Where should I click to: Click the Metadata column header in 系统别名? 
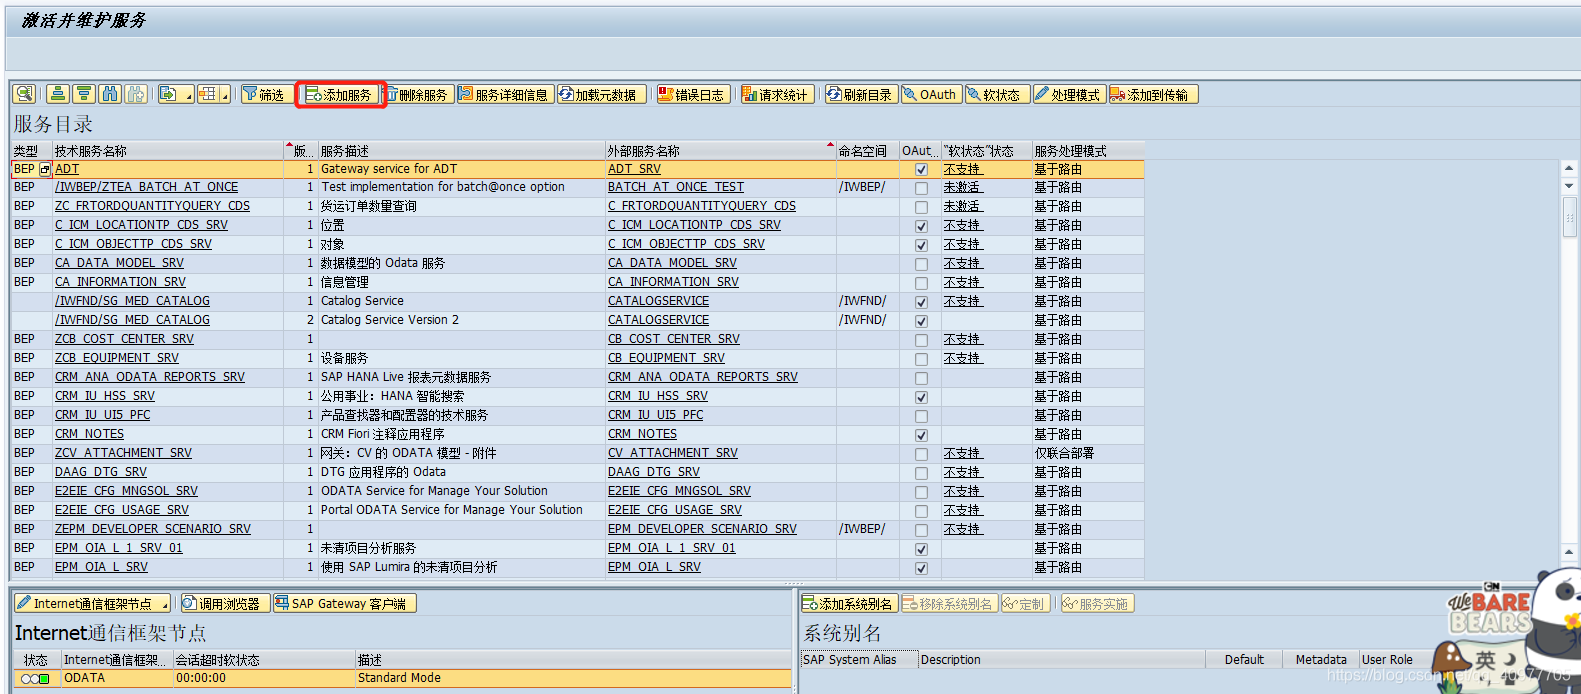click(1321, 660)
